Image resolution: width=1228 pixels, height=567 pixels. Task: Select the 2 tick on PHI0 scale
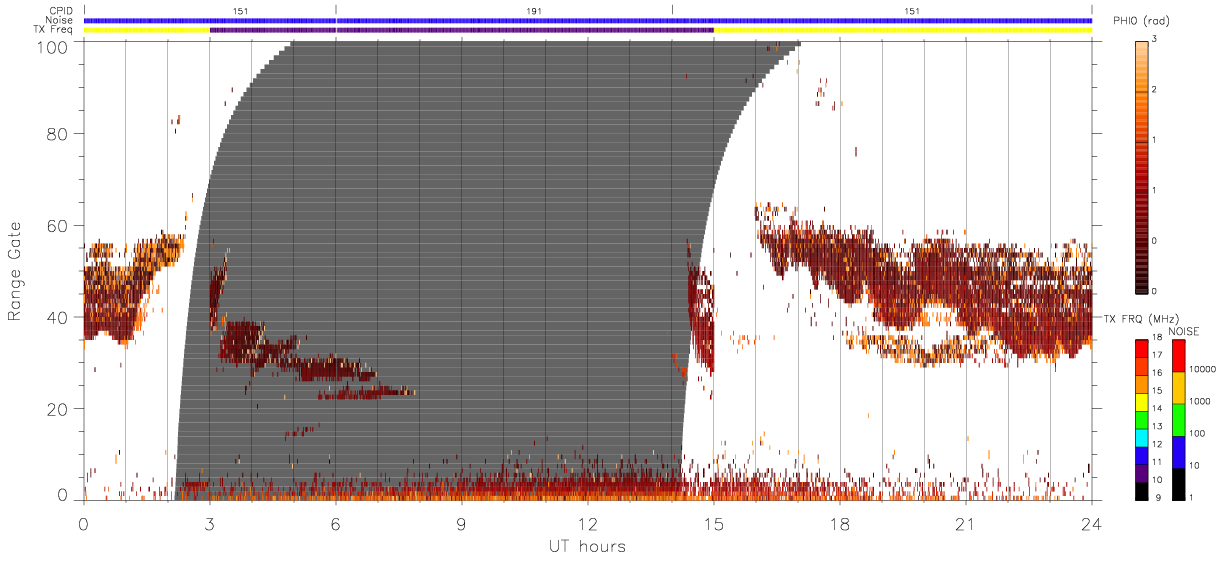pyautogui.click(x=1155, y=90)
